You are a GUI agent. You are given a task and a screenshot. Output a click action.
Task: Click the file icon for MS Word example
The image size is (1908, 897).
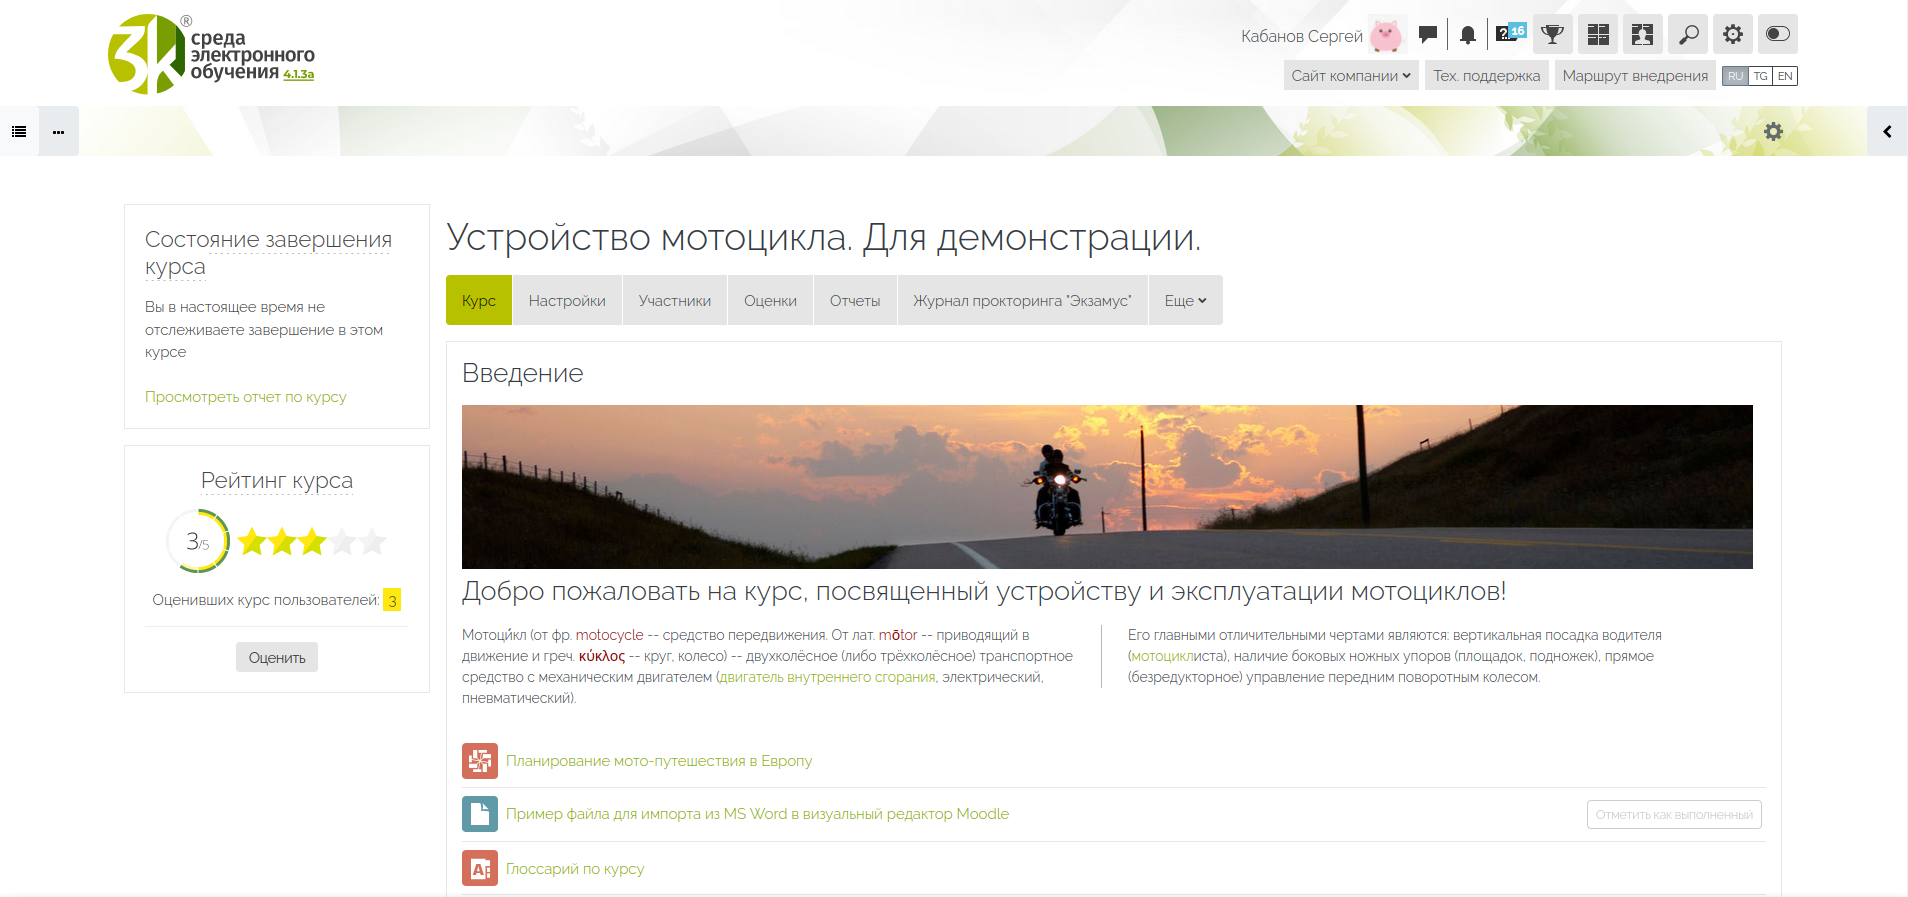coord(480,814)
